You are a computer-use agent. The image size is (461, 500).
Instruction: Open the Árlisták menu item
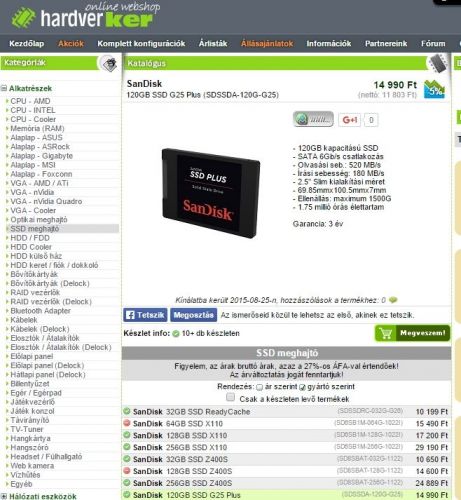pos(213,44)
